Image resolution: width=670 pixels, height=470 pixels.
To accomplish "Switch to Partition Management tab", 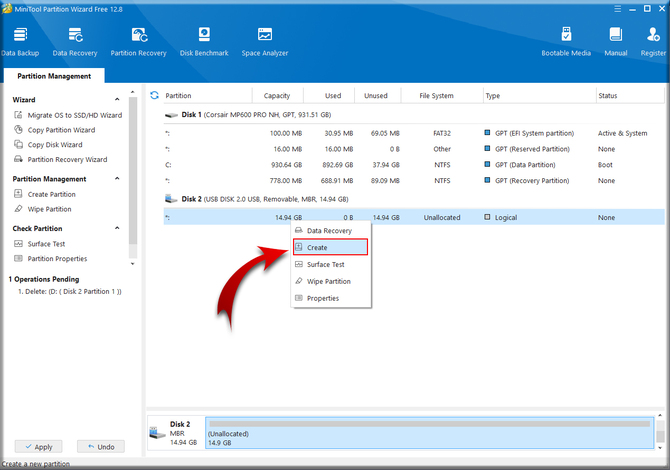I will (x=54, y=76).
